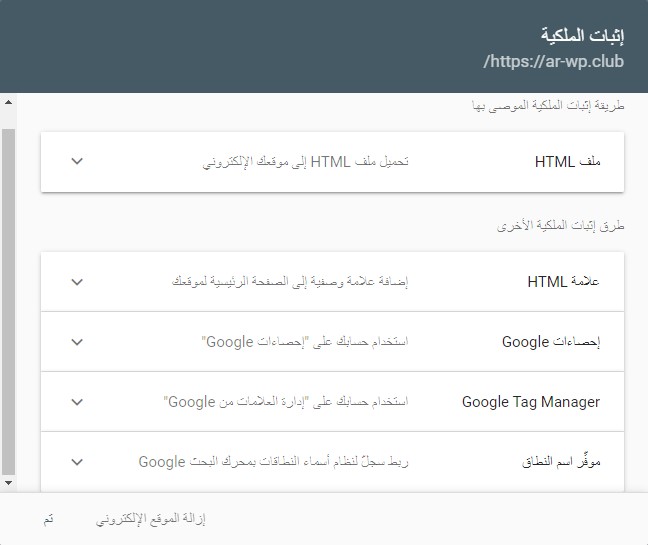Click the تم done button
This screenshot has width=648, height=545.
click(x=49, y=519)
